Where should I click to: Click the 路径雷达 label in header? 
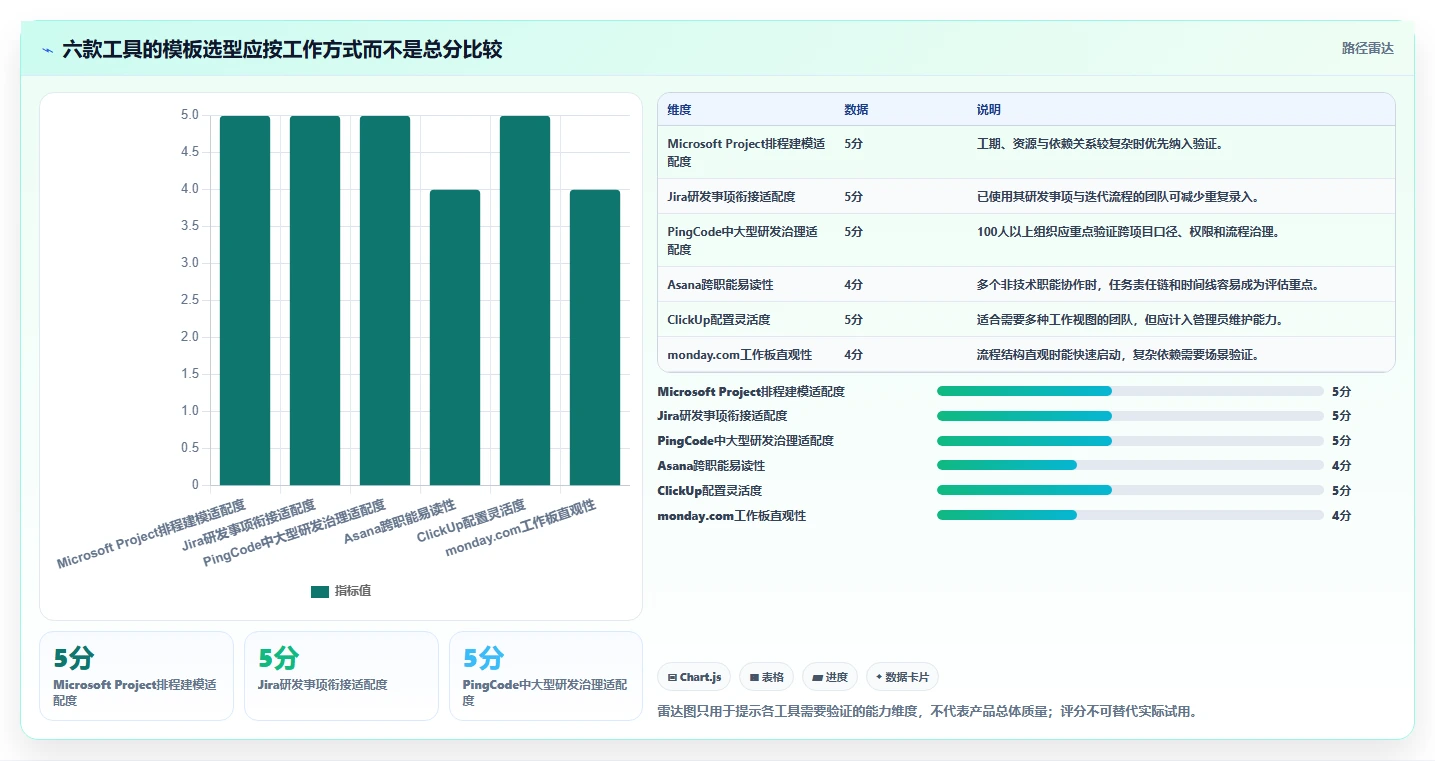pyautogui.click(x=1367, y=48)
